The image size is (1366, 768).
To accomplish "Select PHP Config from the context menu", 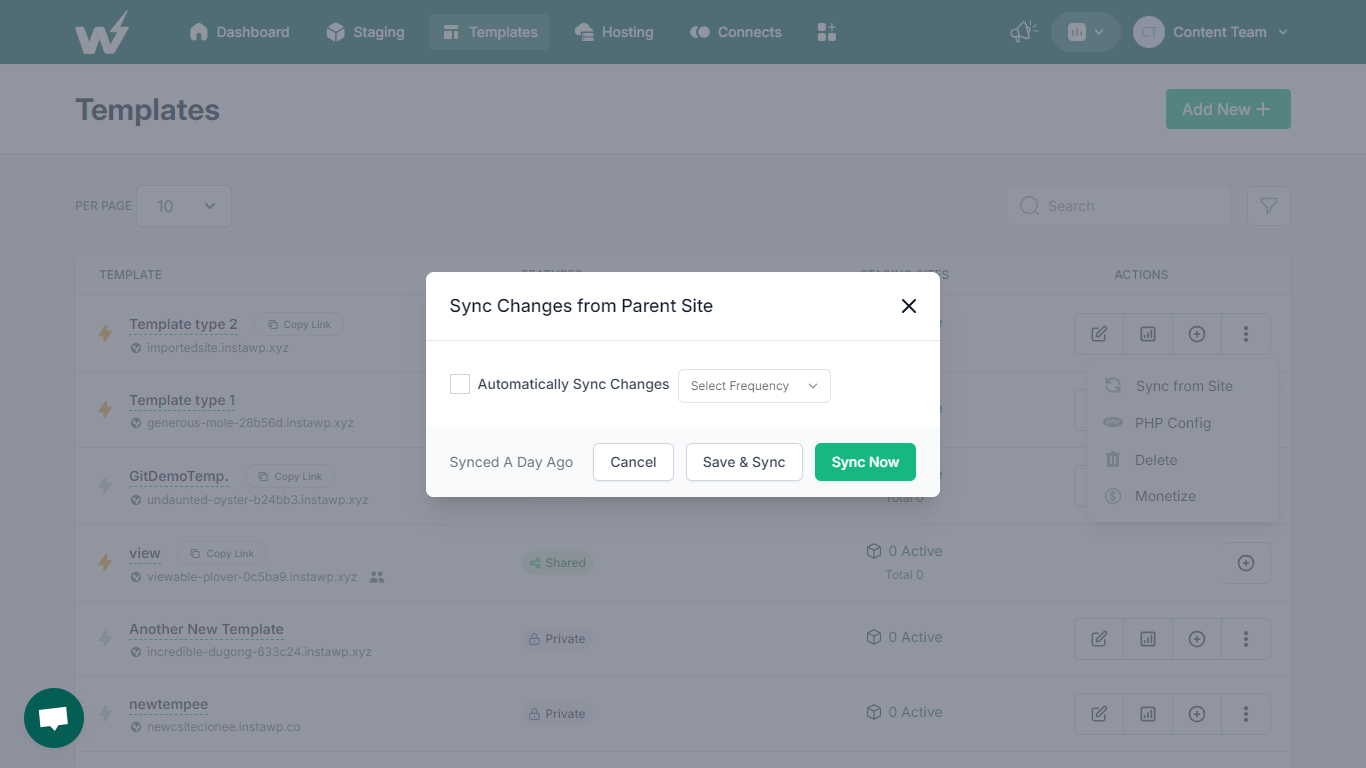I will click(1172, 423).
